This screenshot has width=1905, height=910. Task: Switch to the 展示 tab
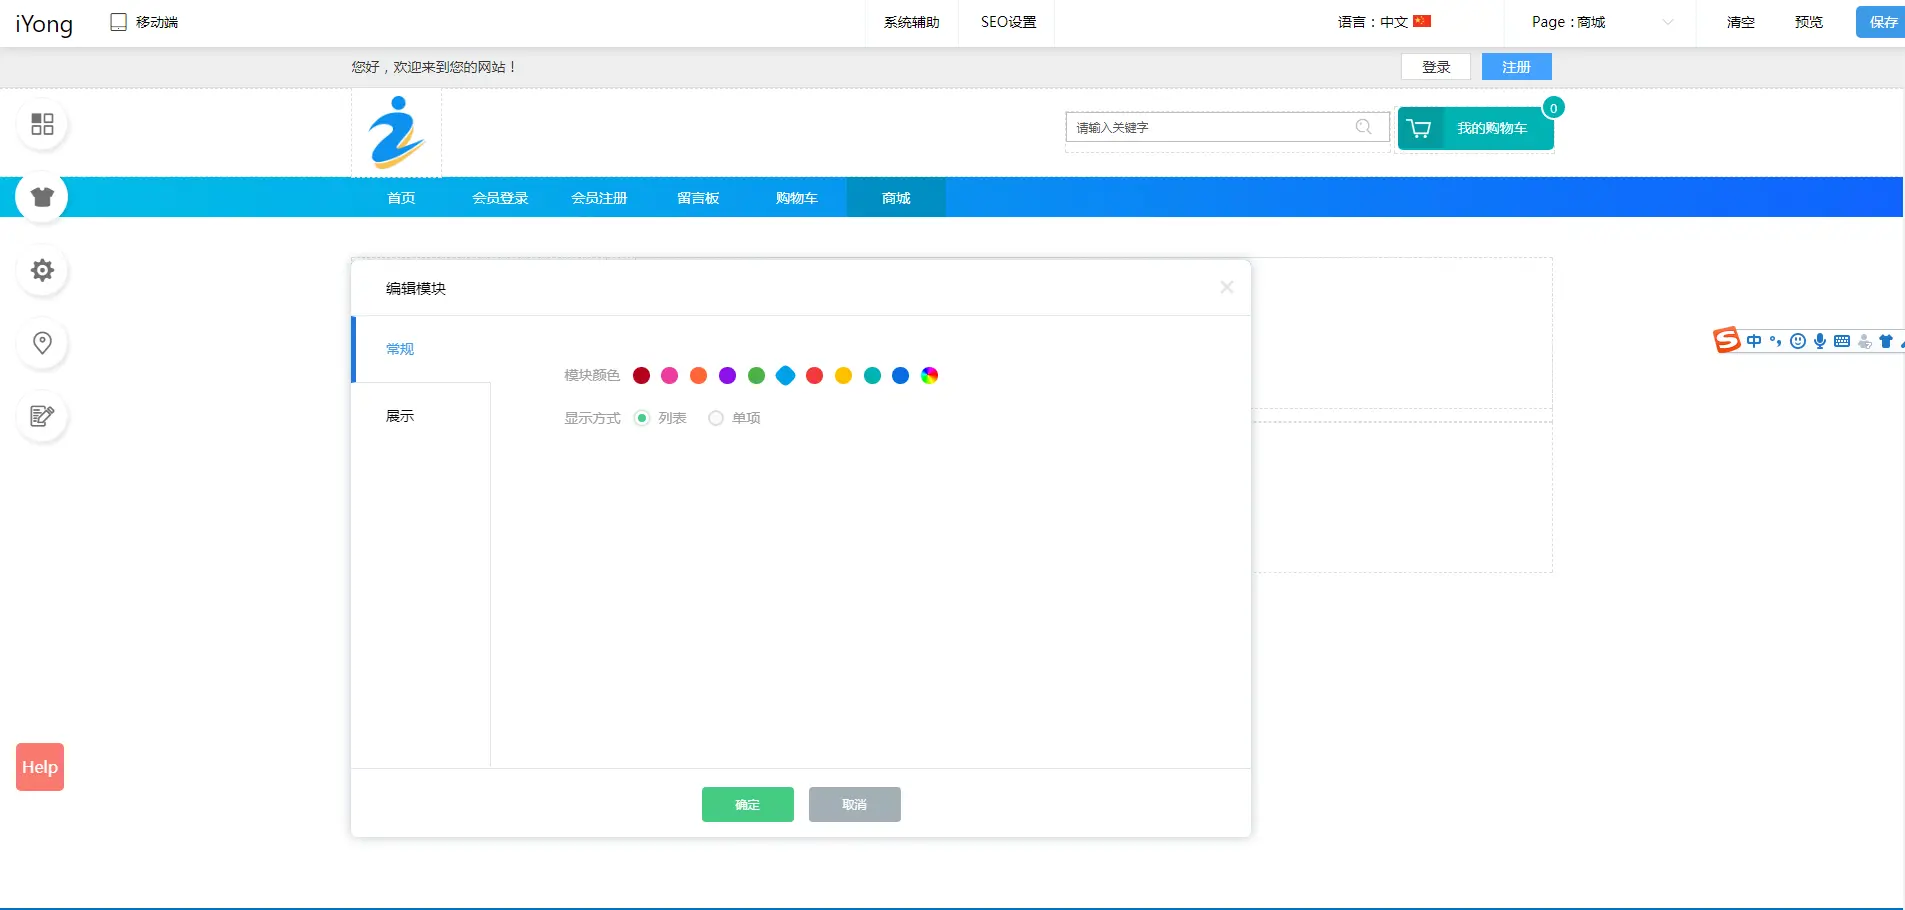tap(400, 416)
